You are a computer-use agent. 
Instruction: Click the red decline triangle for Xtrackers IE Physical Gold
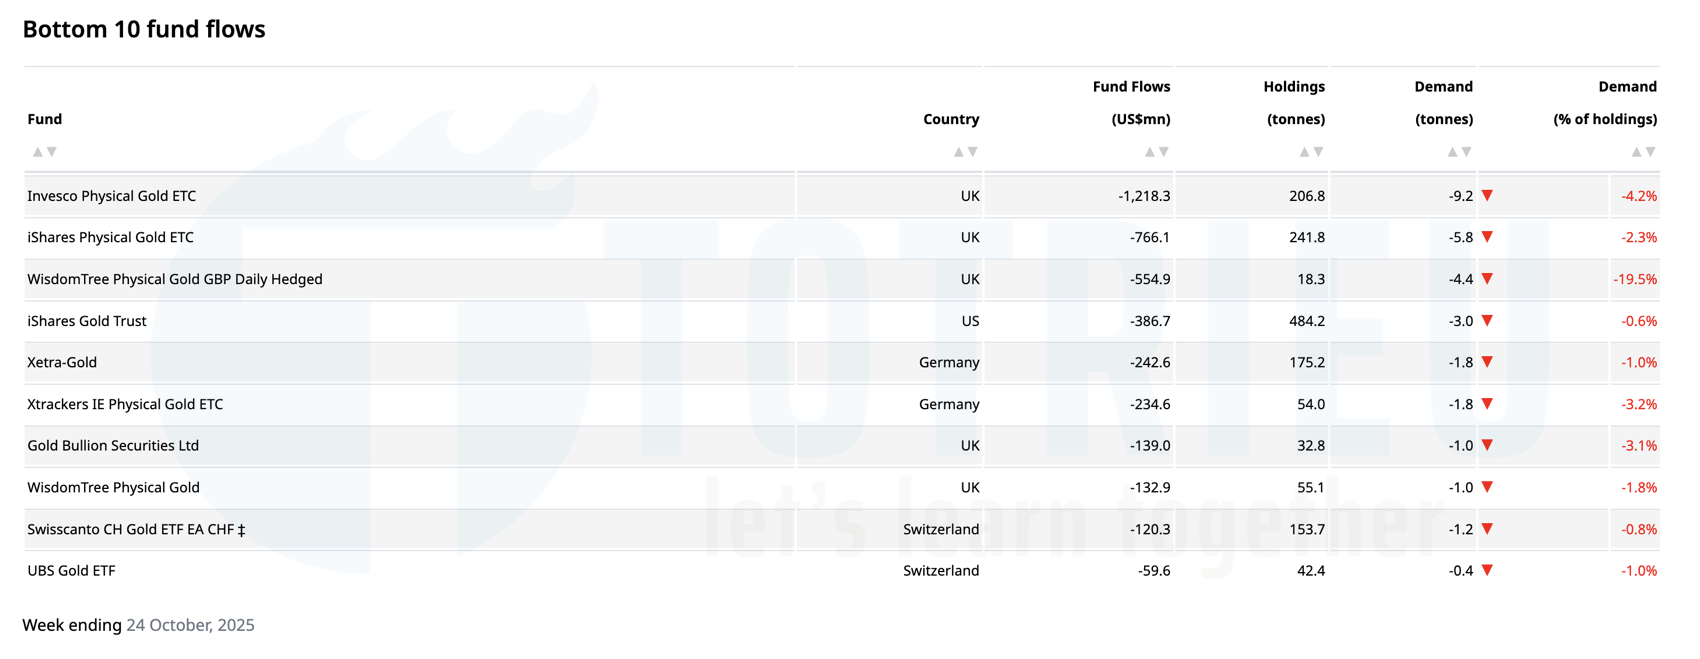coord(1488,404)
